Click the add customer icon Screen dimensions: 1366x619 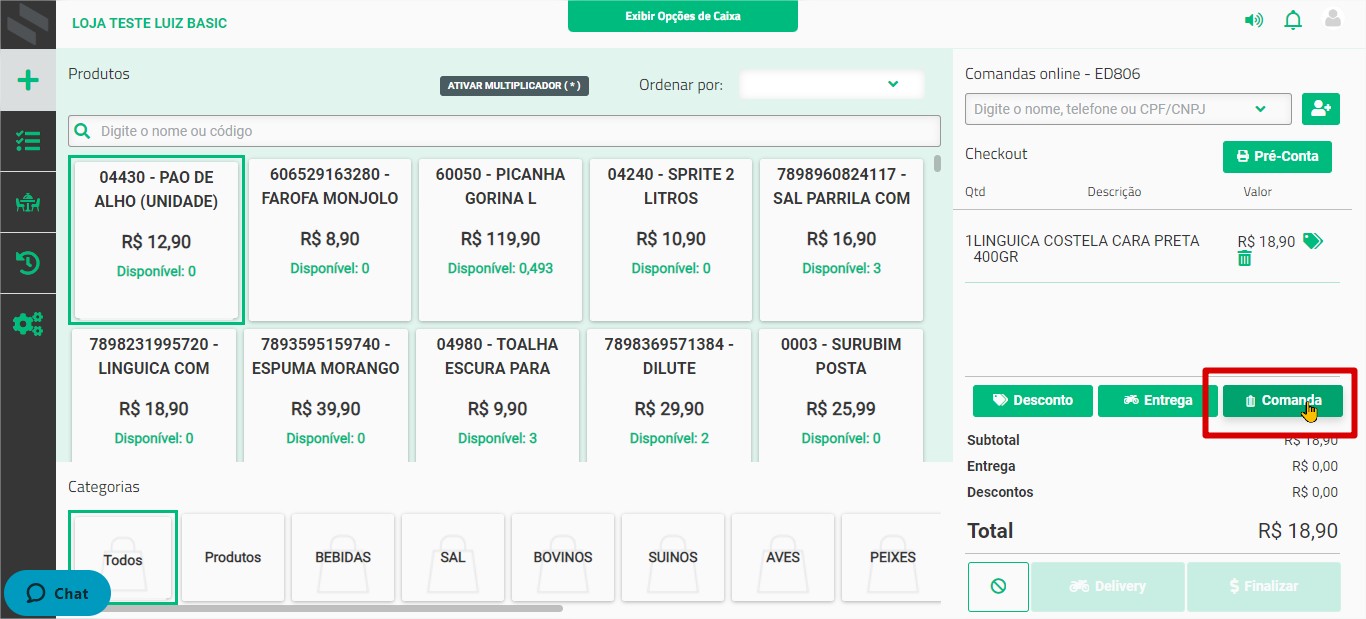(x=1321, y=108)
